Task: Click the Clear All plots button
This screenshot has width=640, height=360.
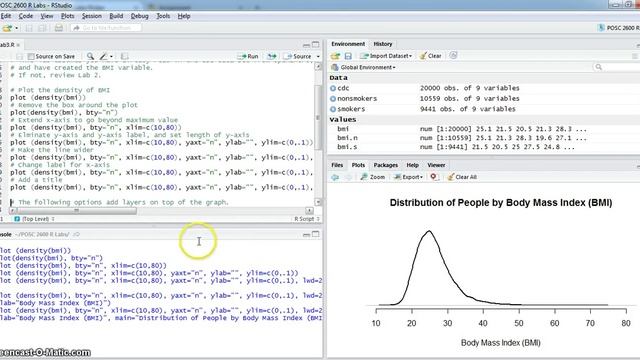Action: point(462,177)
